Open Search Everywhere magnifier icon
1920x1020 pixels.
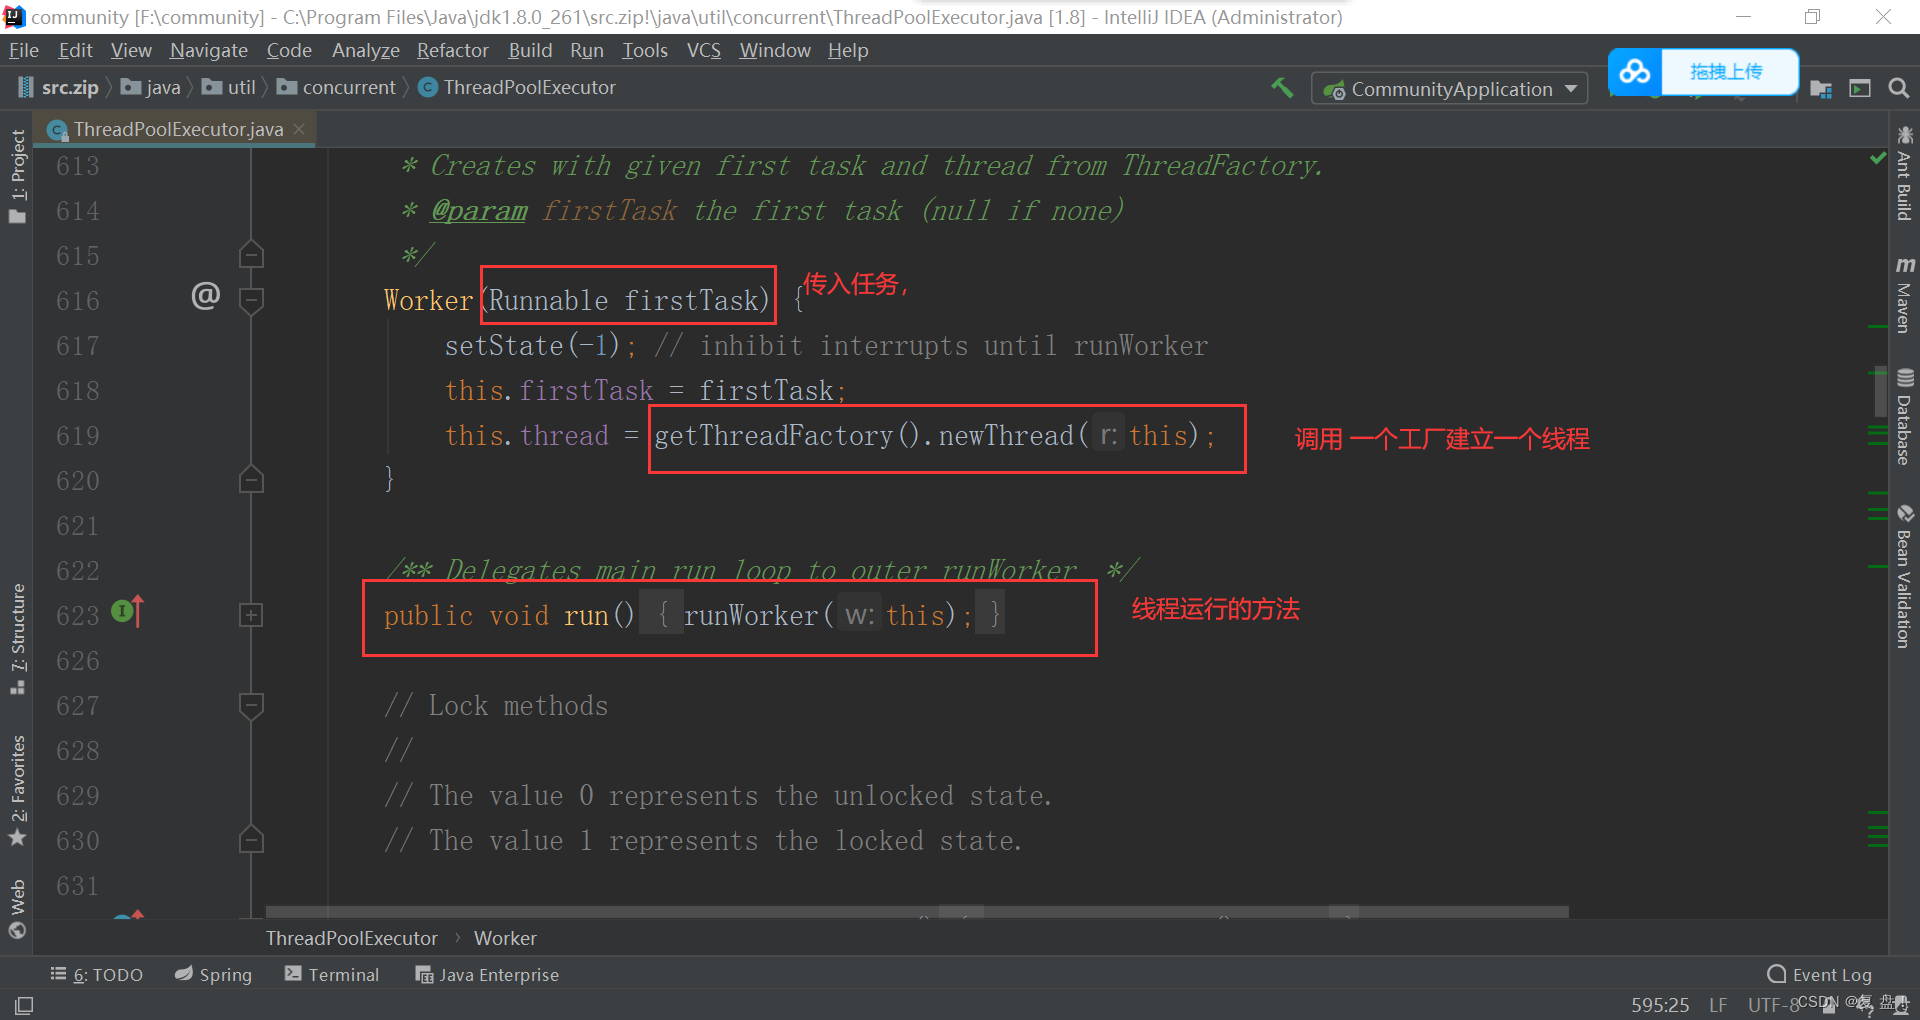(x=1898, y=89)
